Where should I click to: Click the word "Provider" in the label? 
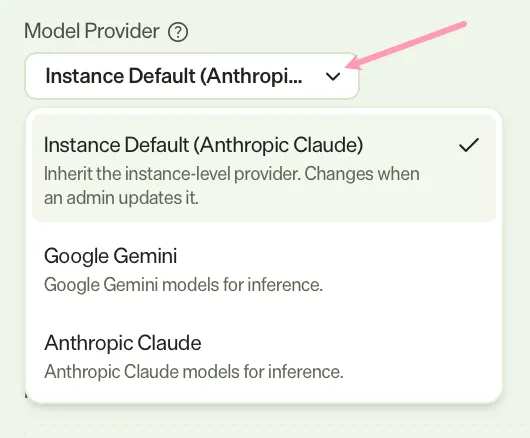point(122,31)
